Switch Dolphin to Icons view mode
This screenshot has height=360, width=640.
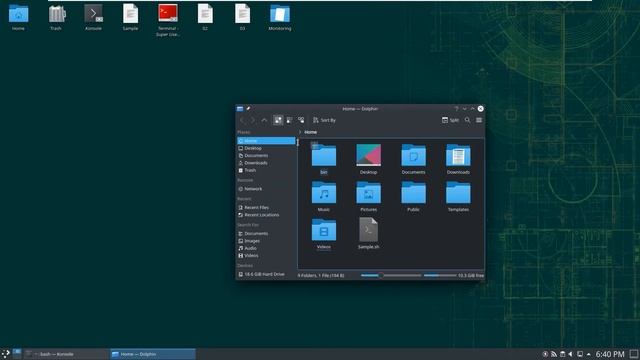click(x=278, y=120)
